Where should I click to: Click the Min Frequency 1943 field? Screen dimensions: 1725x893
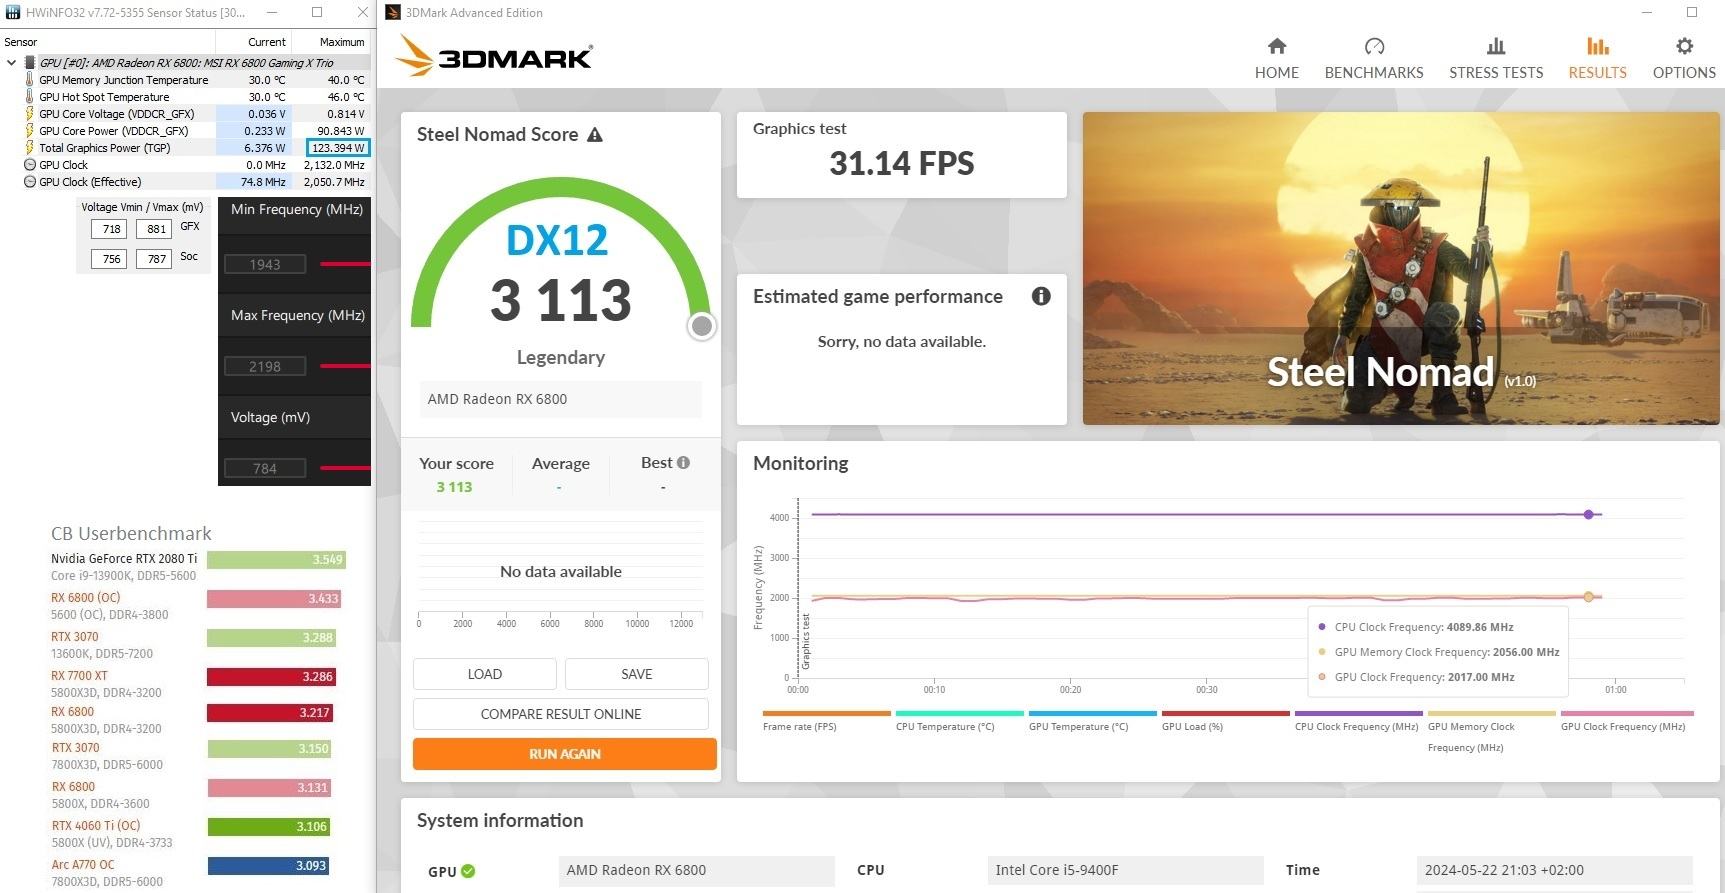[x=265, y=264]
